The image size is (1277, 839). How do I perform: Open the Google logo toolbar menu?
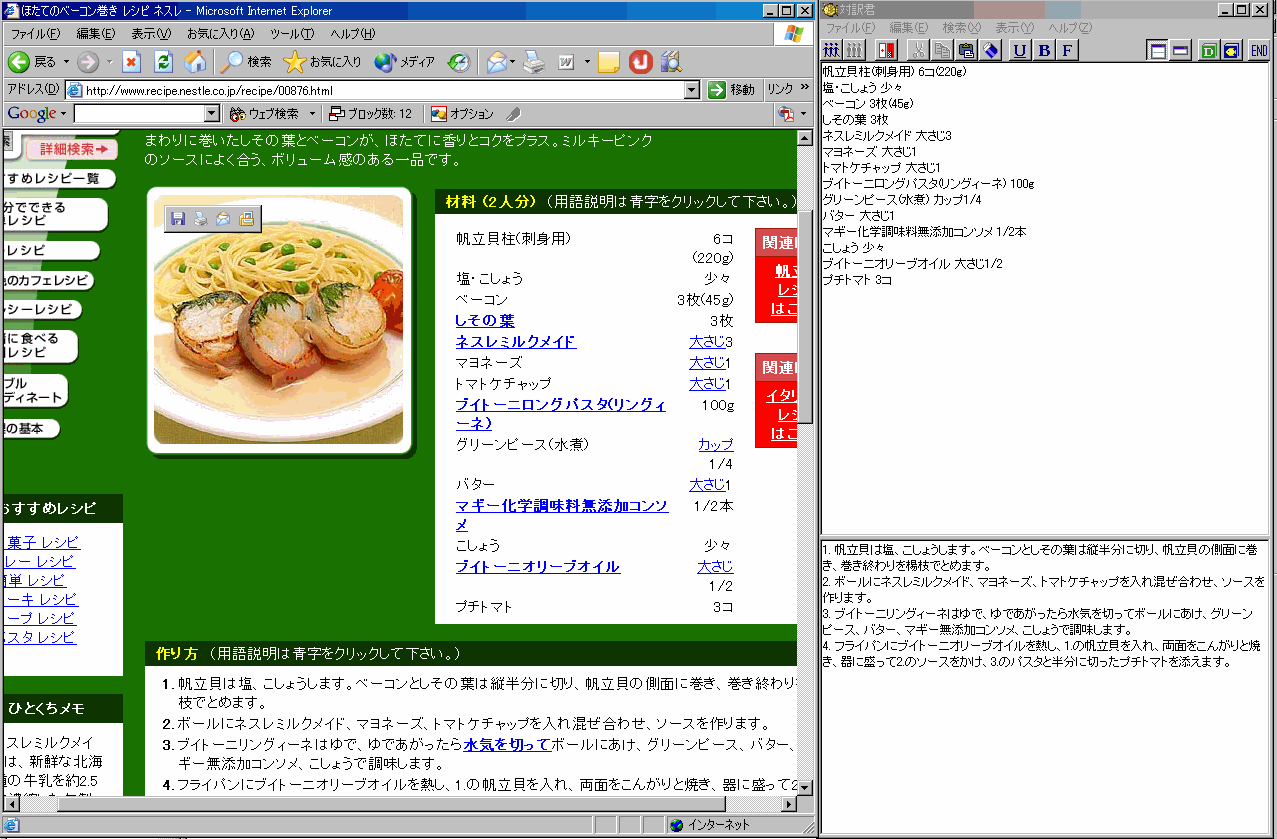(x=37, y=114)
